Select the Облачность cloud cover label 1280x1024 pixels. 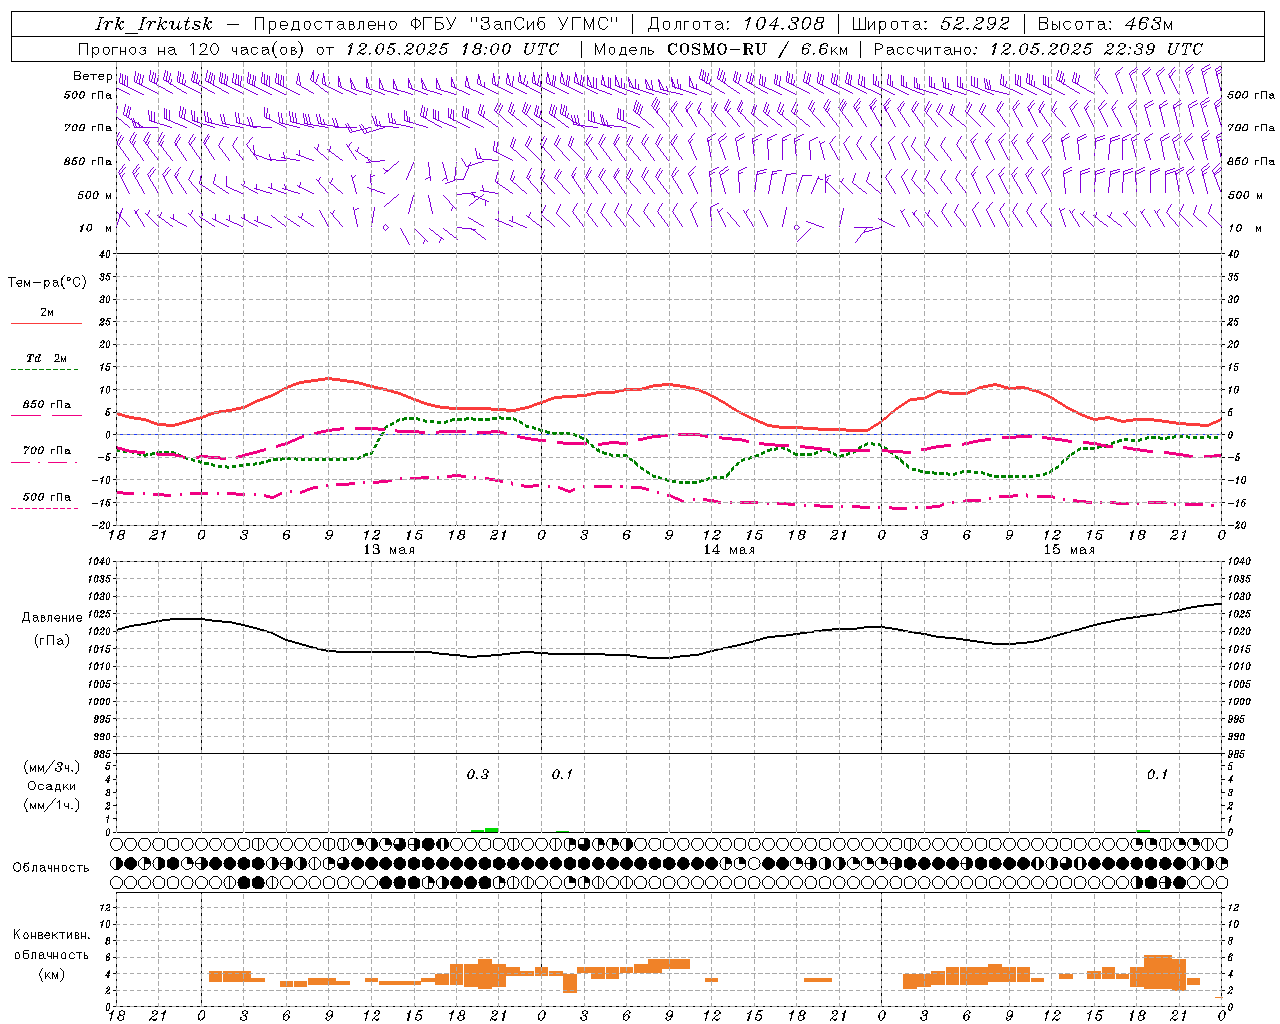coord(51,868)
